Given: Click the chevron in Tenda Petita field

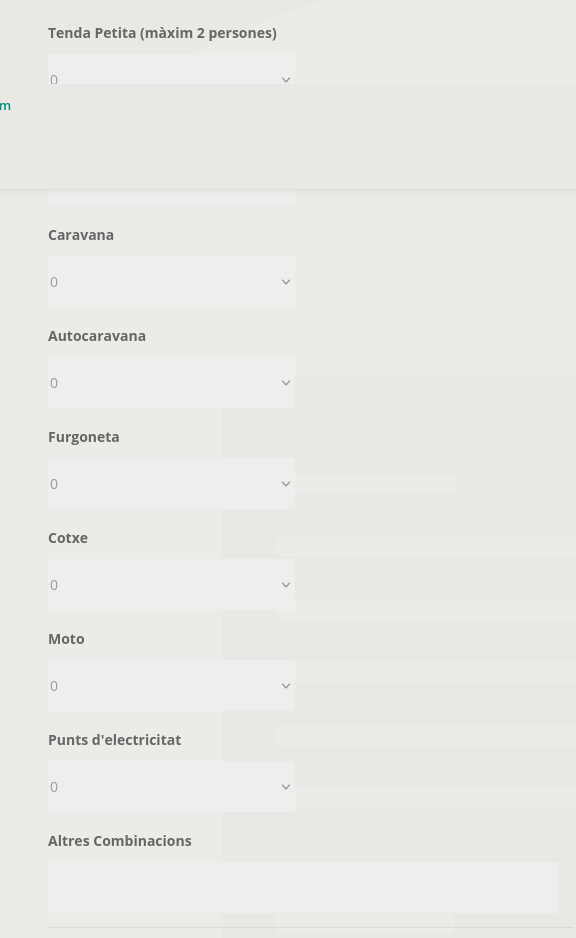Looking at the screenshot, I should pyautogui.click(x=286, y=80).
